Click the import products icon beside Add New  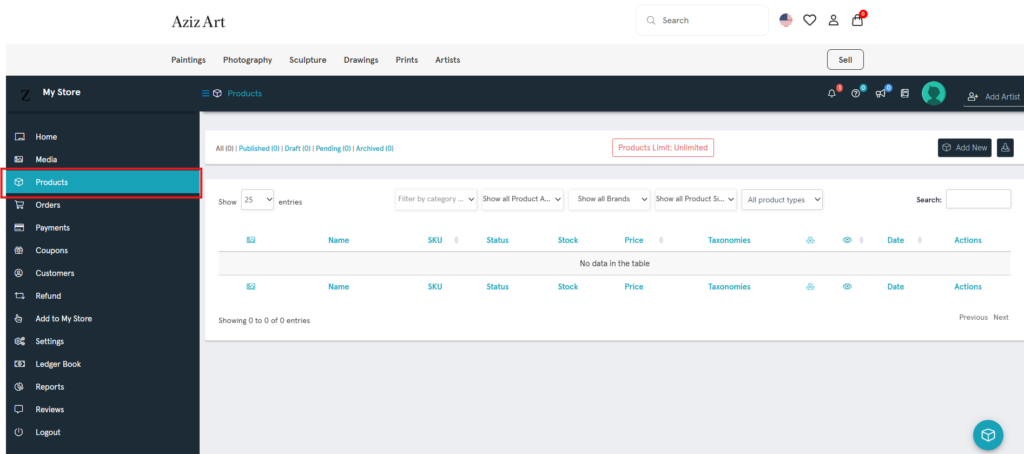pyautogui.click(x=1005, y=148)
